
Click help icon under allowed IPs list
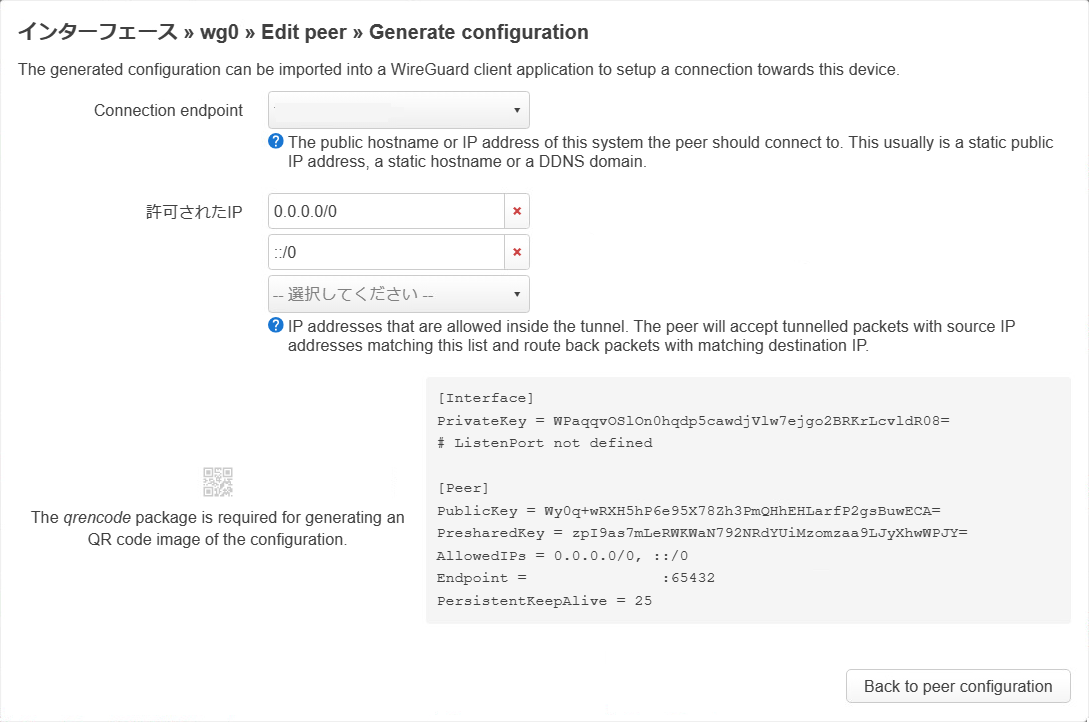[276, 326]
